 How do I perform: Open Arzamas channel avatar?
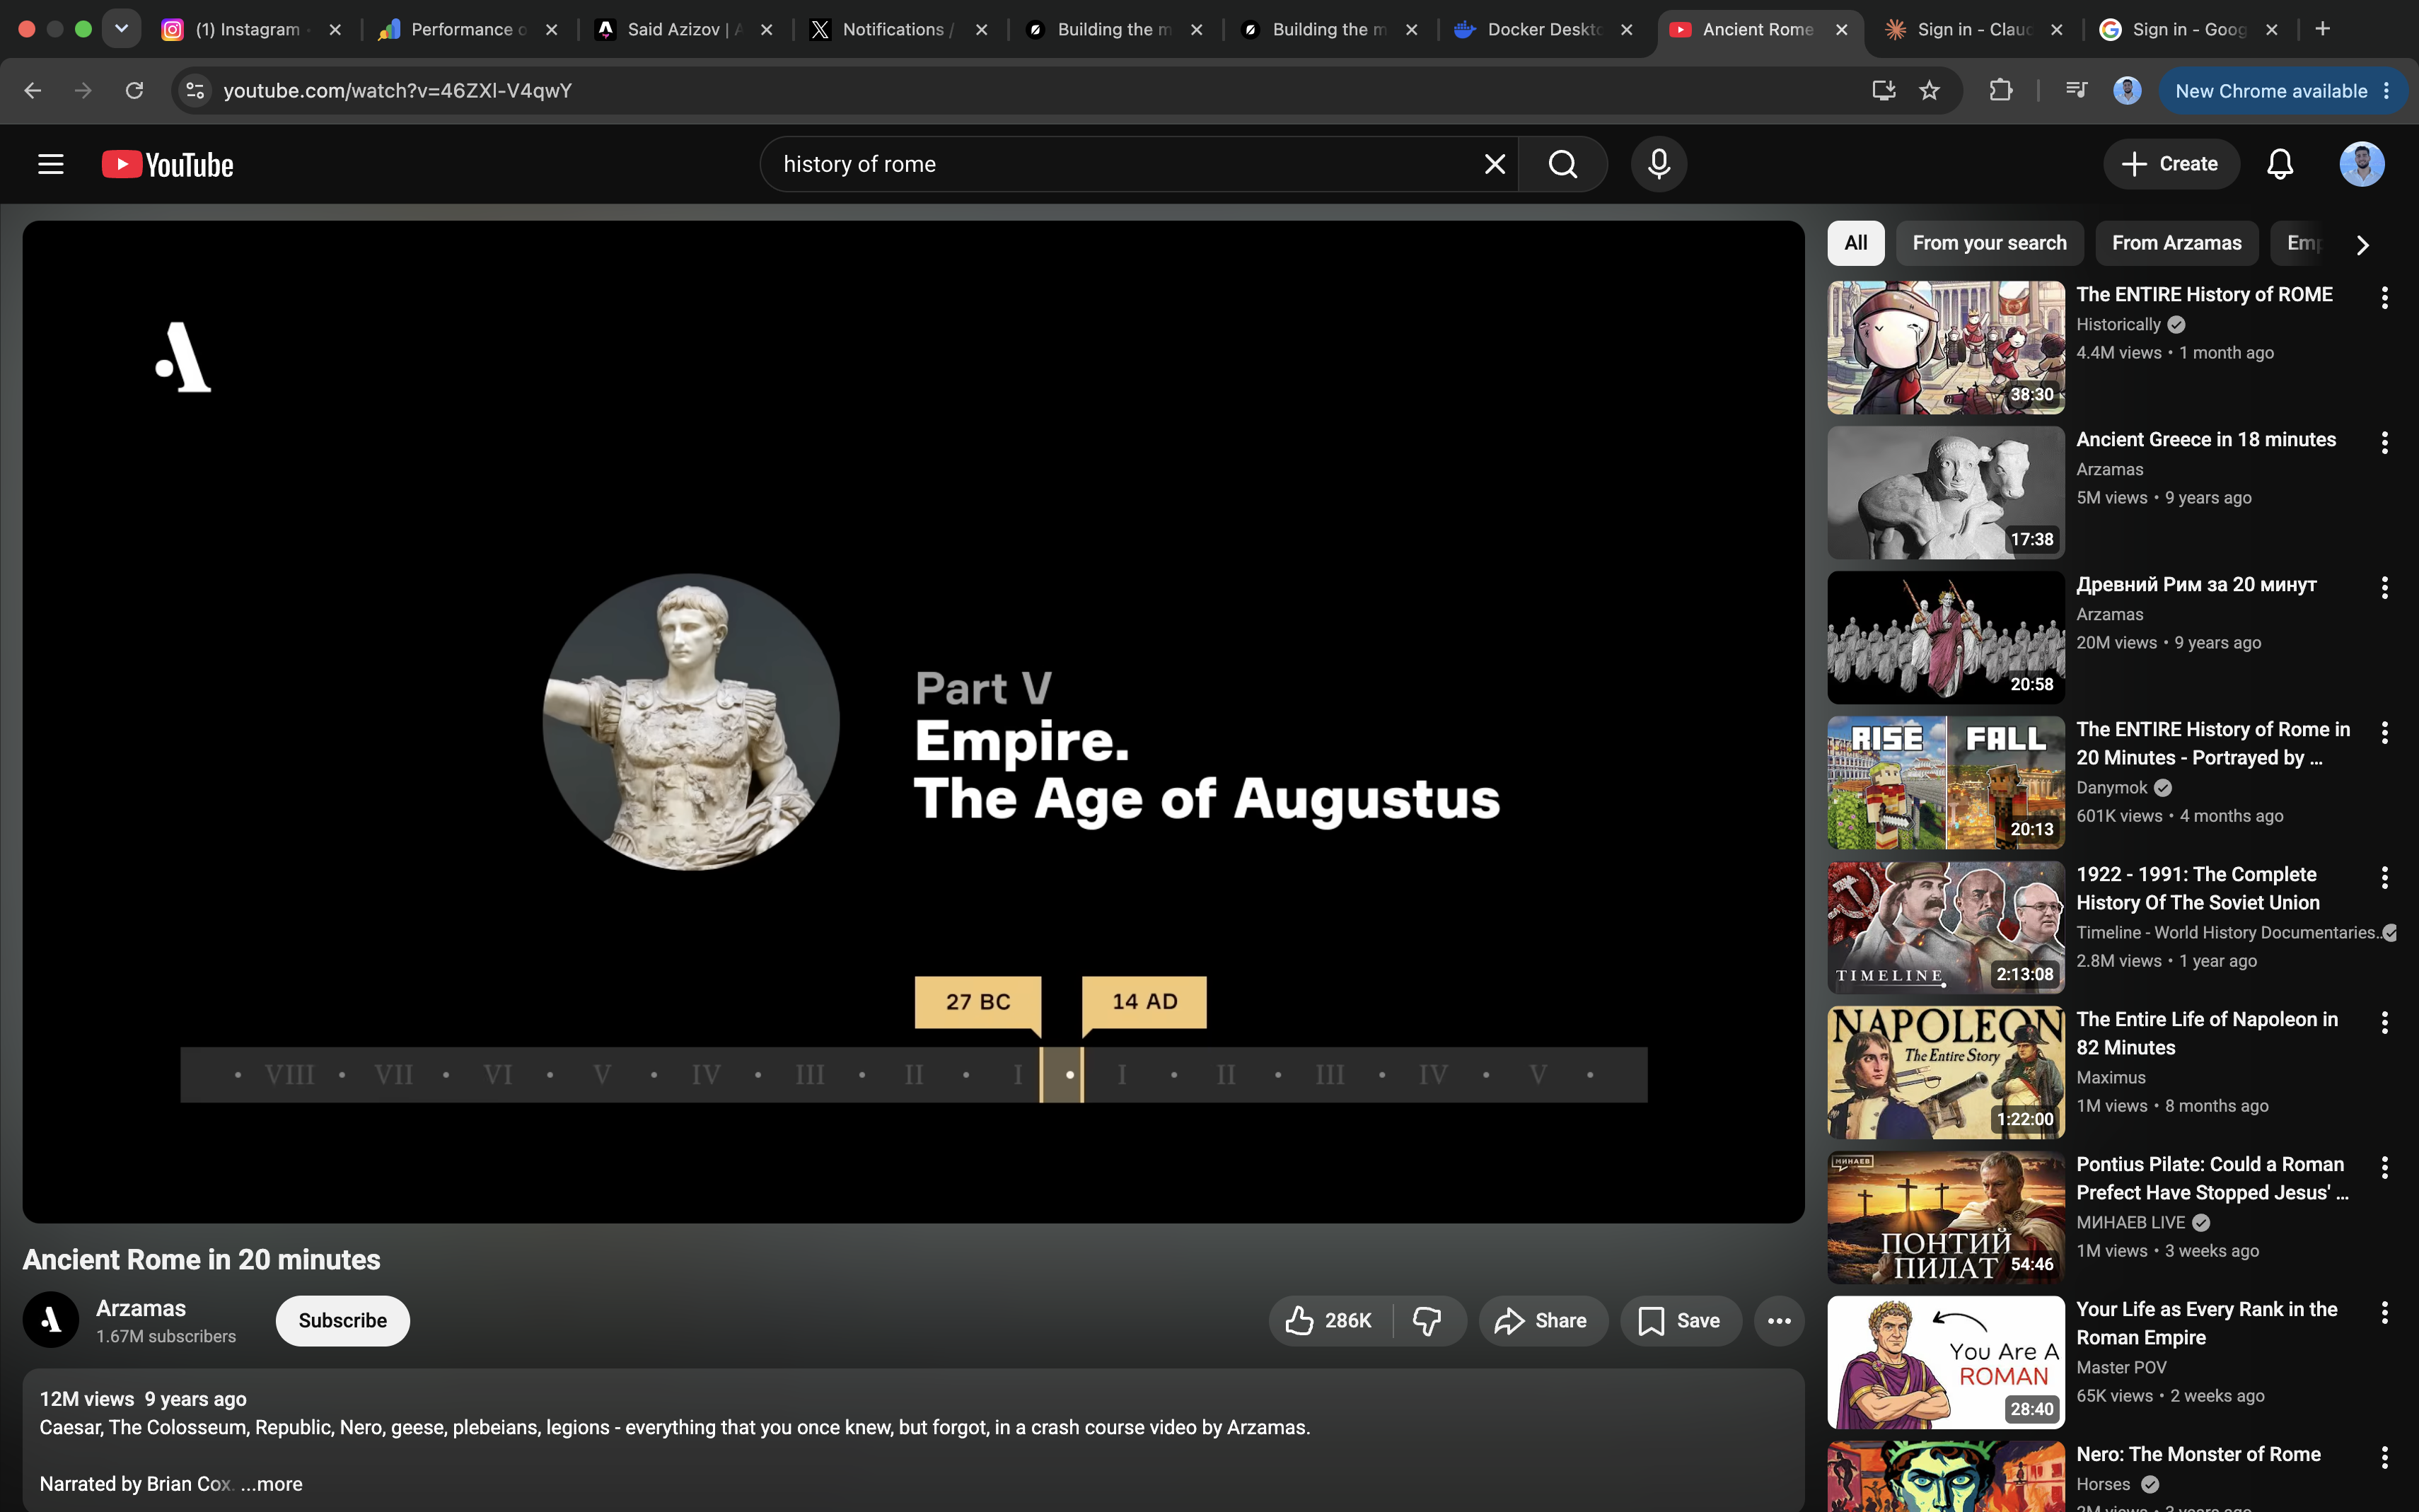(x=51, y=1320)
